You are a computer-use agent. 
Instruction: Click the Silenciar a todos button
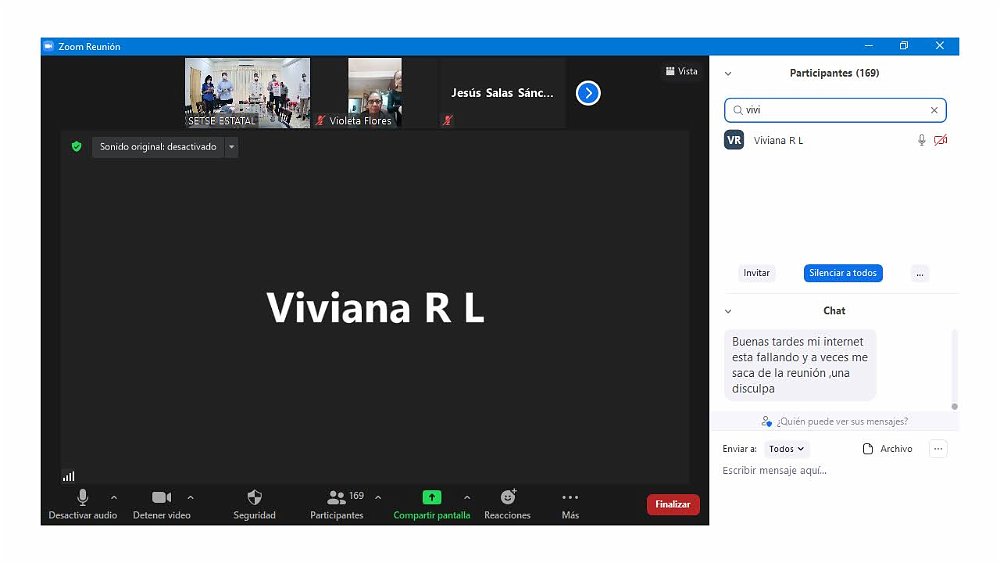[843, 273]
